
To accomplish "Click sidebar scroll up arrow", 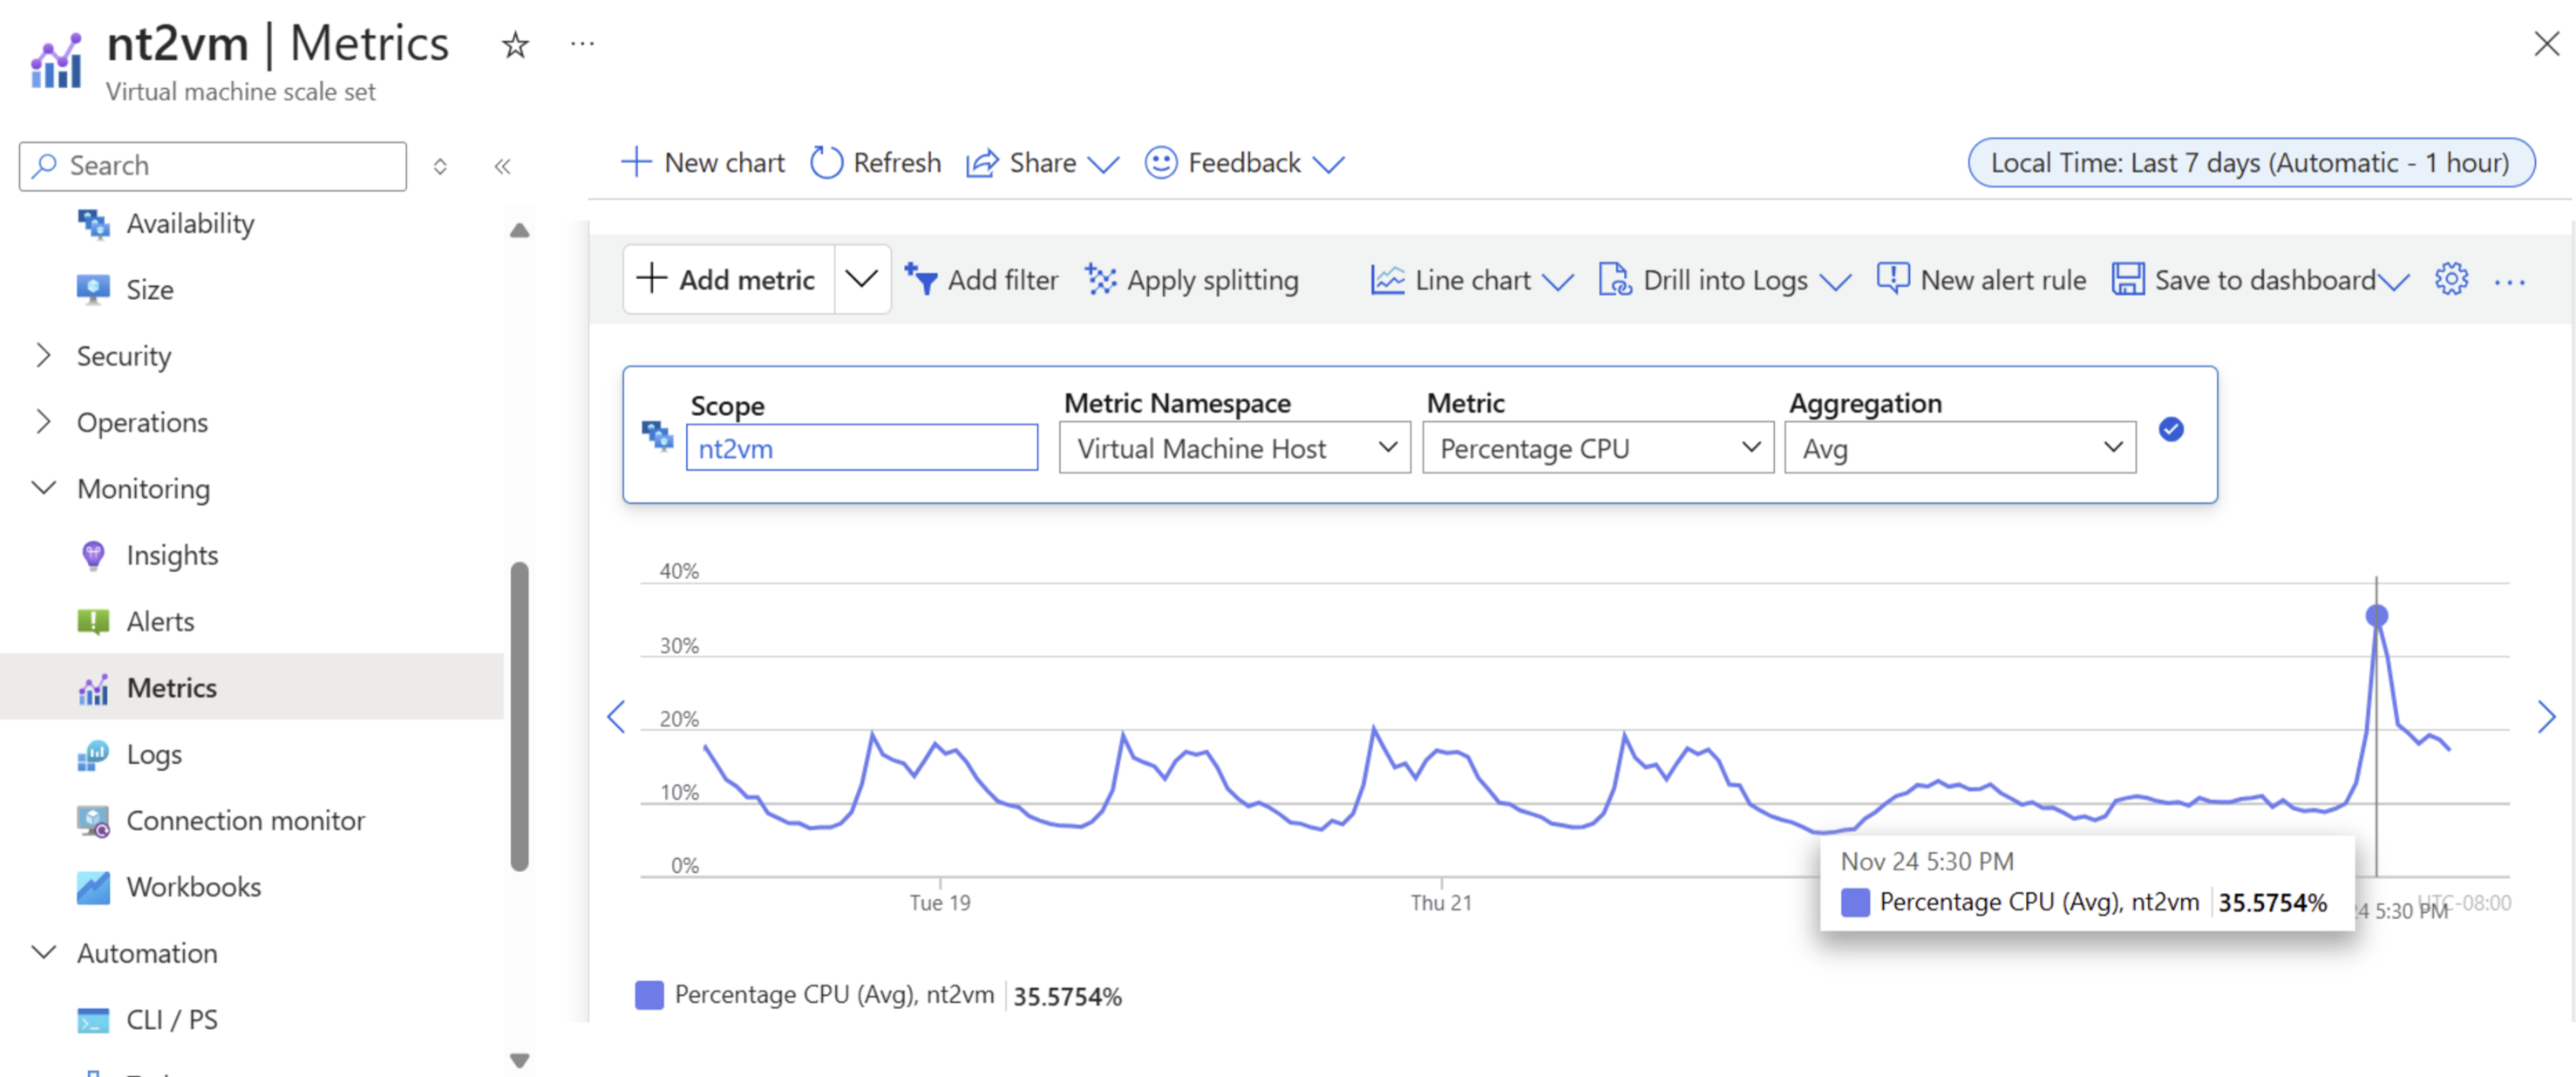I will 519,231.
